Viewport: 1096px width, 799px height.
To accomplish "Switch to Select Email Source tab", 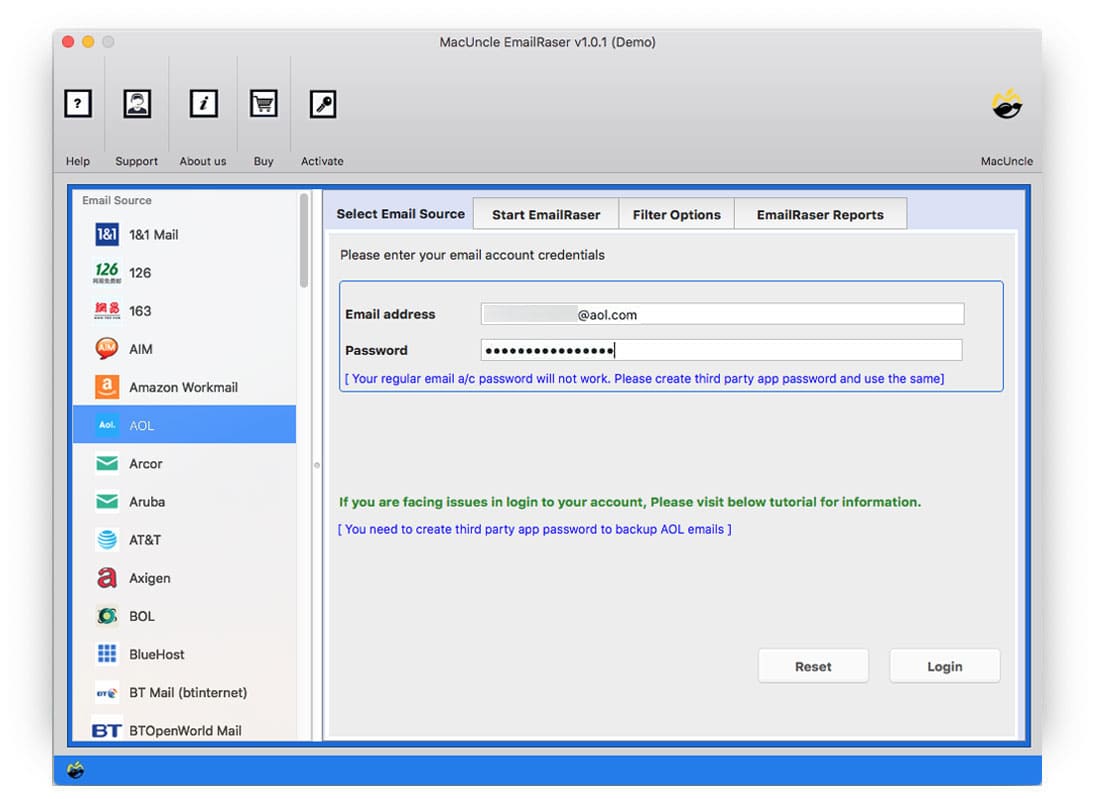I will 401,214.
